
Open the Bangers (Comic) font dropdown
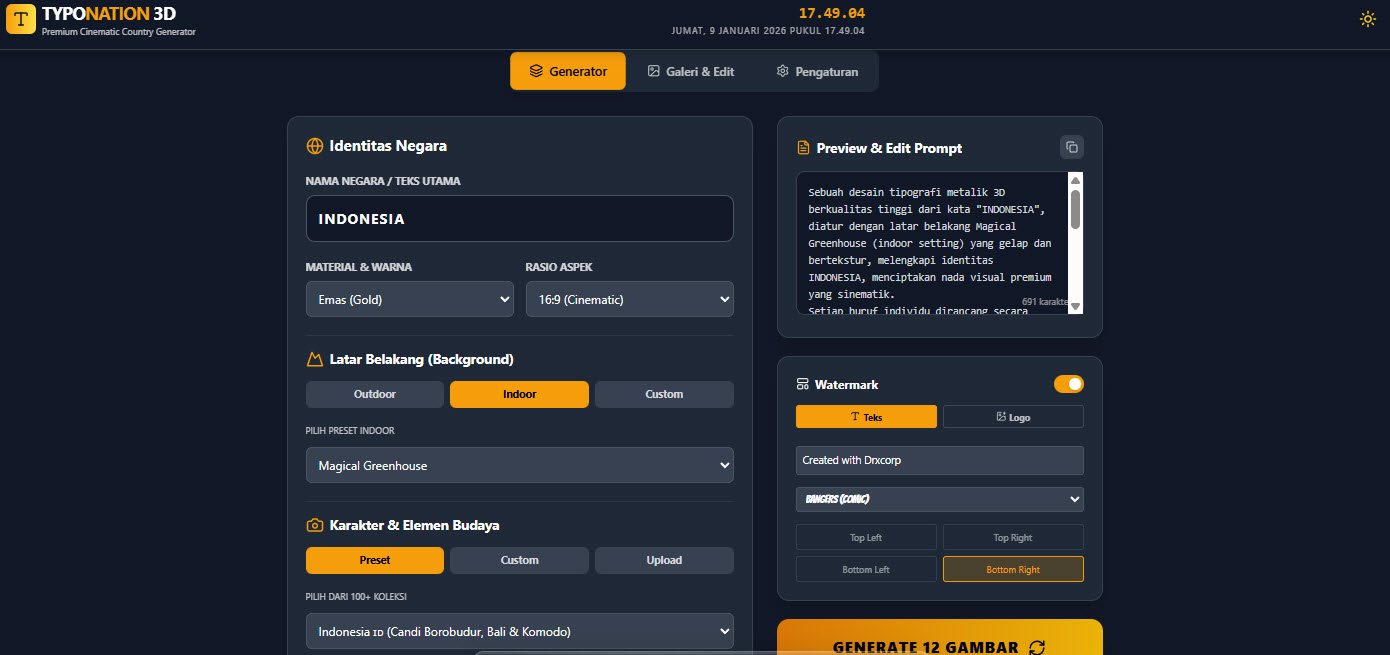coord(940,499)
